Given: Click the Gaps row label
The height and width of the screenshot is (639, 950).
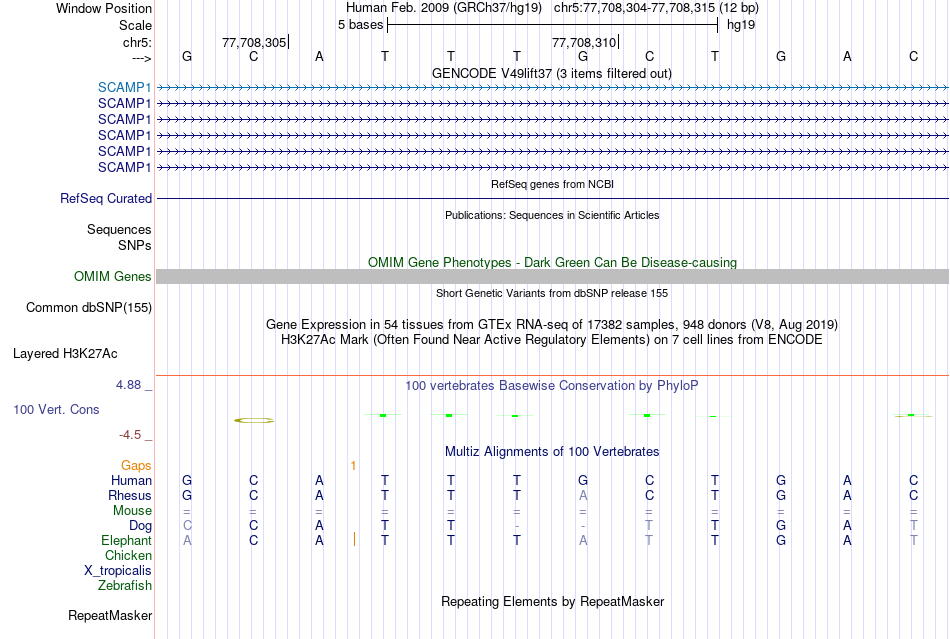Looking at the screenshot, I should 136,465.
